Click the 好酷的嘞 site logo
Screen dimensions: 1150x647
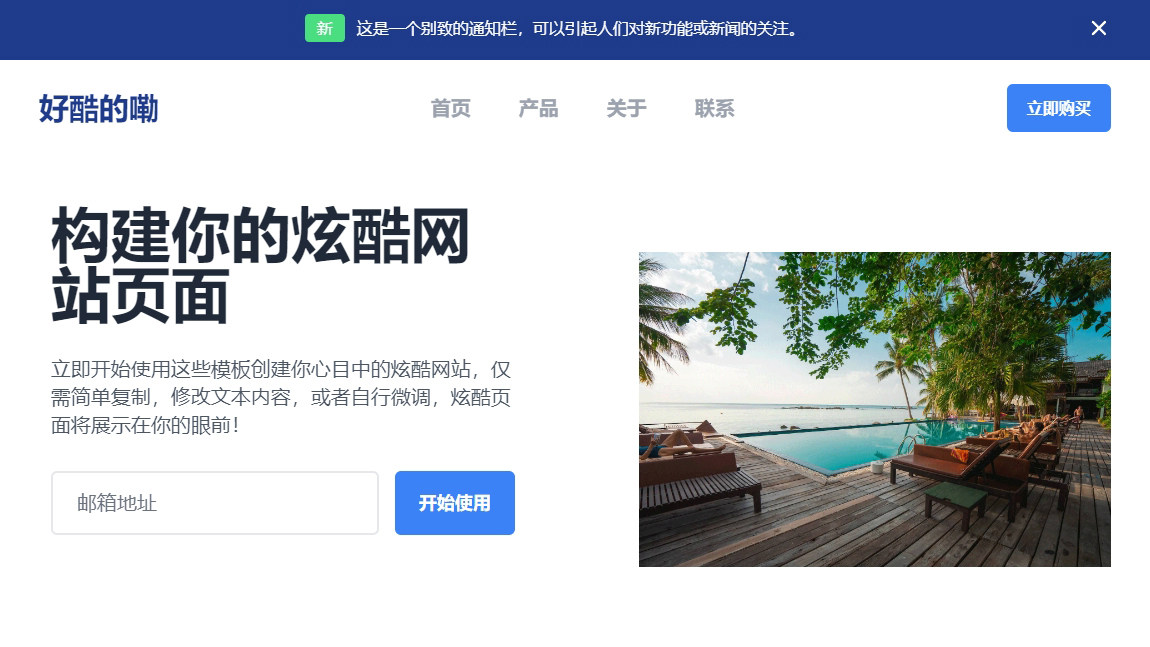click(98, 108)
